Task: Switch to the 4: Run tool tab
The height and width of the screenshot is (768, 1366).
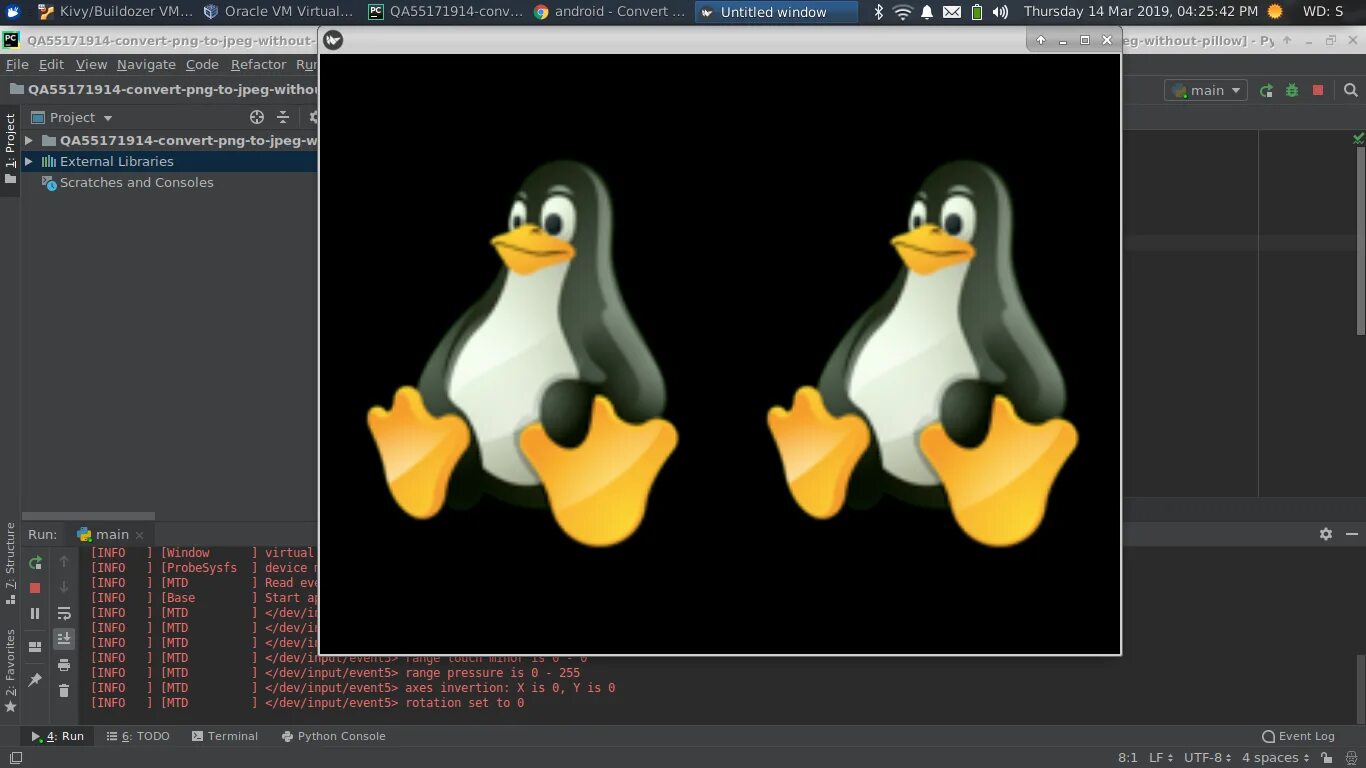Action: (57, 736)
